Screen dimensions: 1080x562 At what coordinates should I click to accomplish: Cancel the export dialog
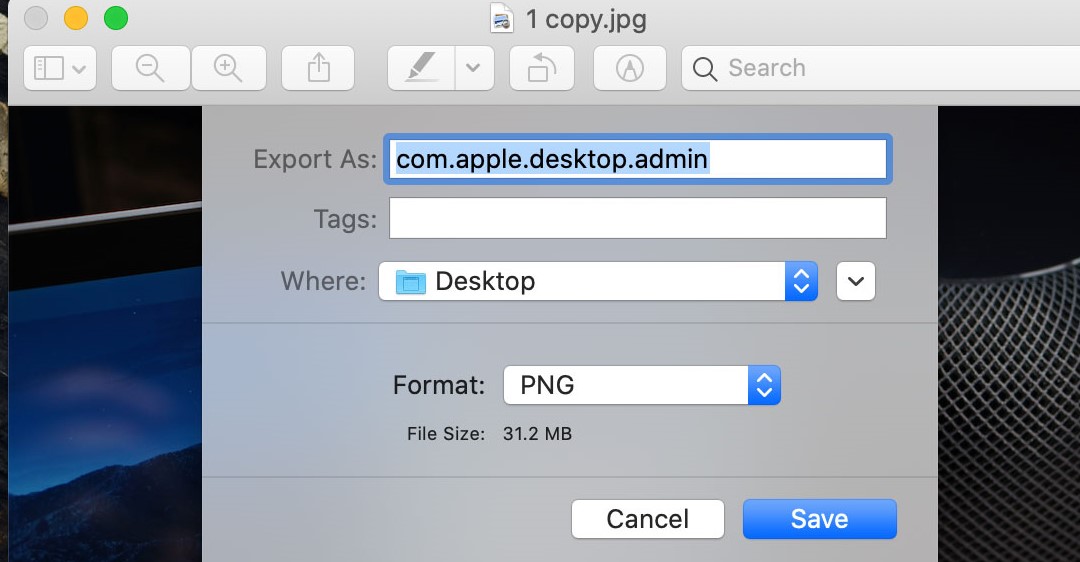click(x=647, y=519)
